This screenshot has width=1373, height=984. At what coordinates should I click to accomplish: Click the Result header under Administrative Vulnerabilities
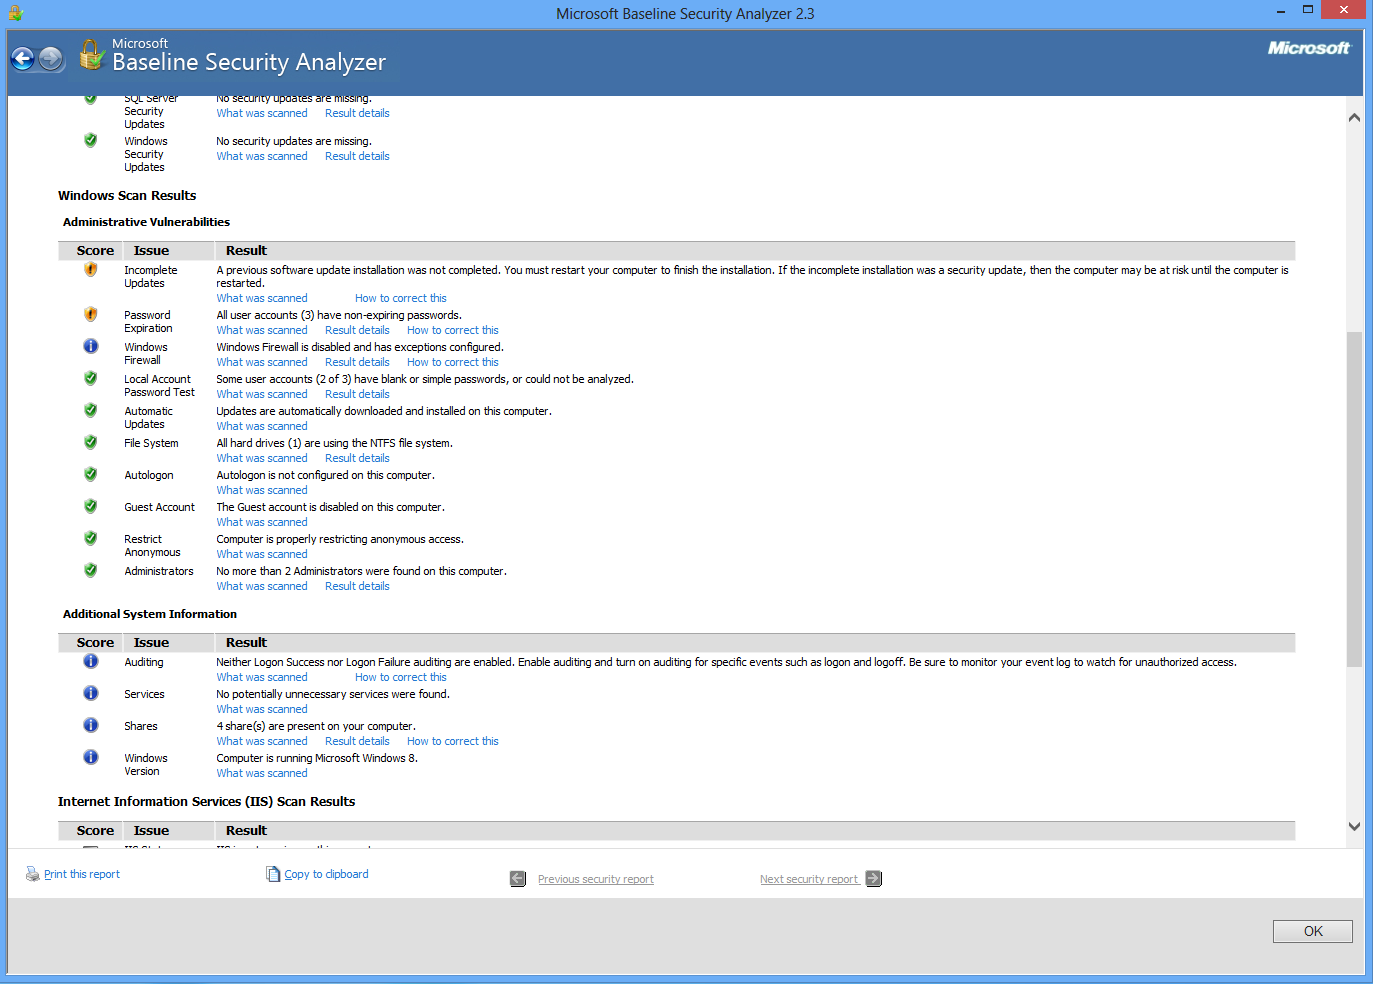(246, 251)
